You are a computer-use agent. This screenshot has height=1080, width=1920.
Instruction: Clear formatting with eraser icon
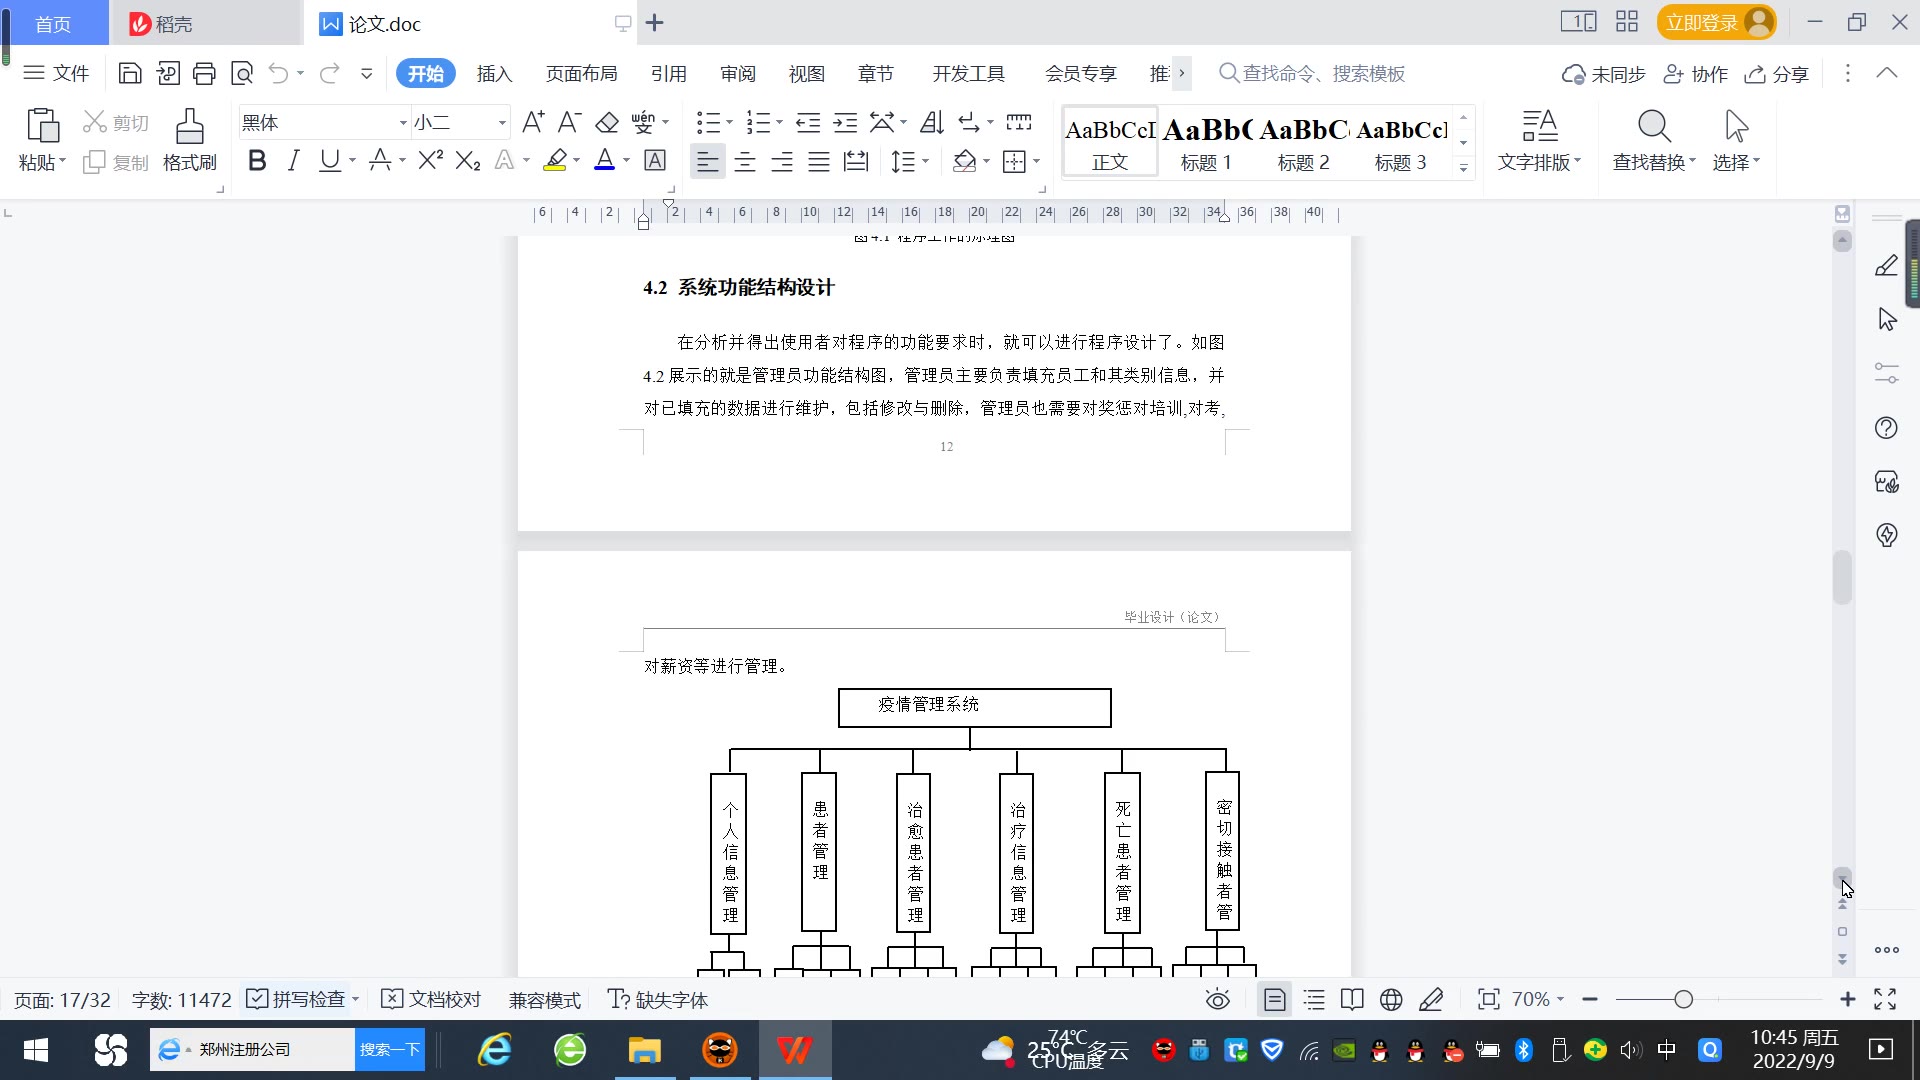tap(607, 122)
